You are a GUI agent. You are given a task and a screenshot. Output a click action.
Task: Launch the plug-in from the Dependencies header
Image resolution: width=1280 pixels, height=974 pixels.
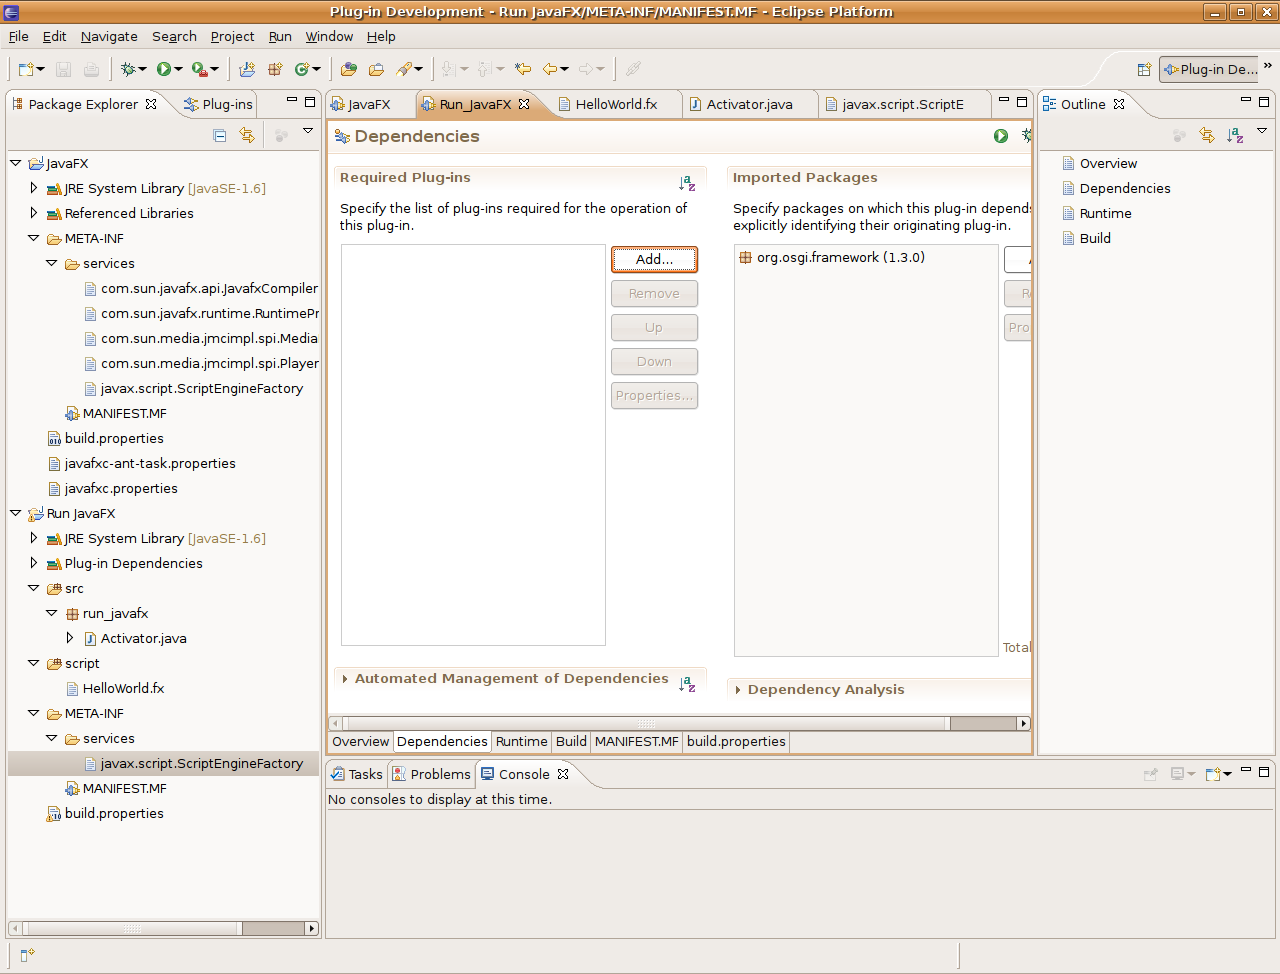click(x=1001, y=136)
